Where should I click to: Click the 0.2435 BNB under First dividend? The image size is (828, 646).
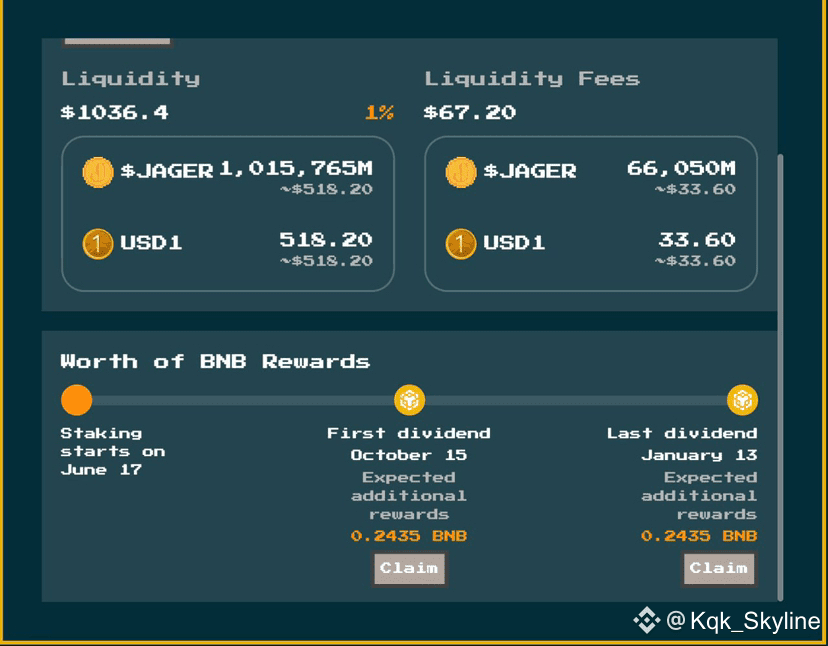point(409,536)
